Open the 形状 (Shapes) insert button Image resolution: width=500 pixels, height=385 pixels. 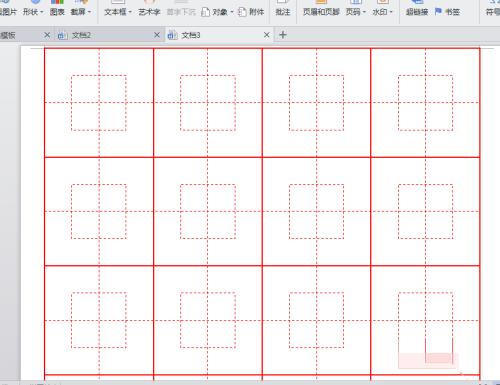[30, 12]
